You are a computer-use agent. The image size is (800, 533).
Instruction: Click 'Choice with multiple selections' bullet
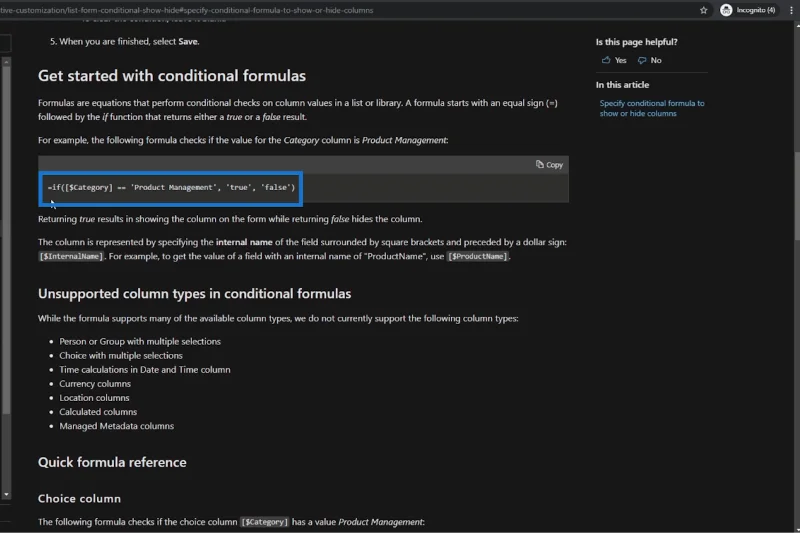point(121,356)
